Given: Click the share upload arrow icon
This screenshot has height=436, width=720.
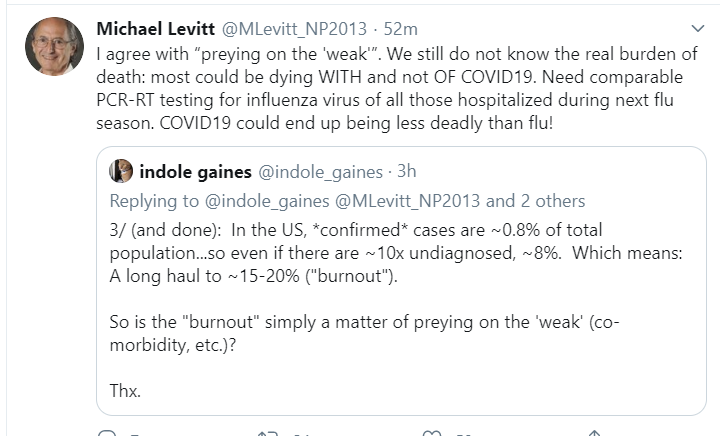Looking at the screenshot, I should (x=593, y=432).
